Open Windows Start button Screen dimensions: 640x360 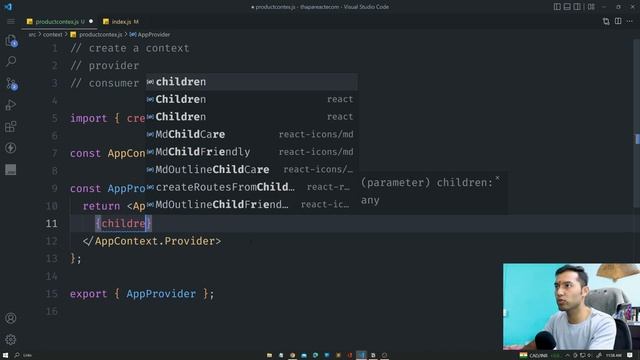(x=5, y=355)
